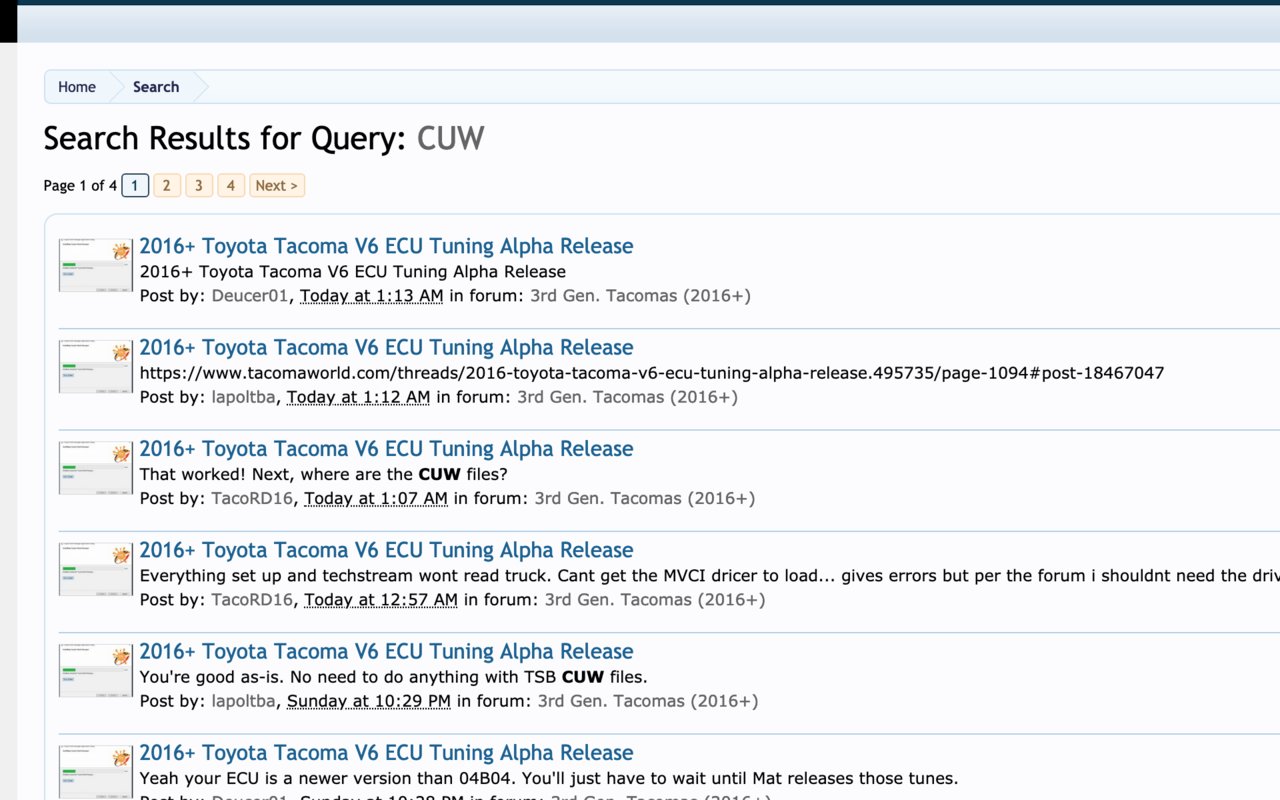Screen dimensions: 1280x800
Task: Click thumbnail beside 'Yeah your ECU' post
Action: pyautogui.click(x=96, y=771)
